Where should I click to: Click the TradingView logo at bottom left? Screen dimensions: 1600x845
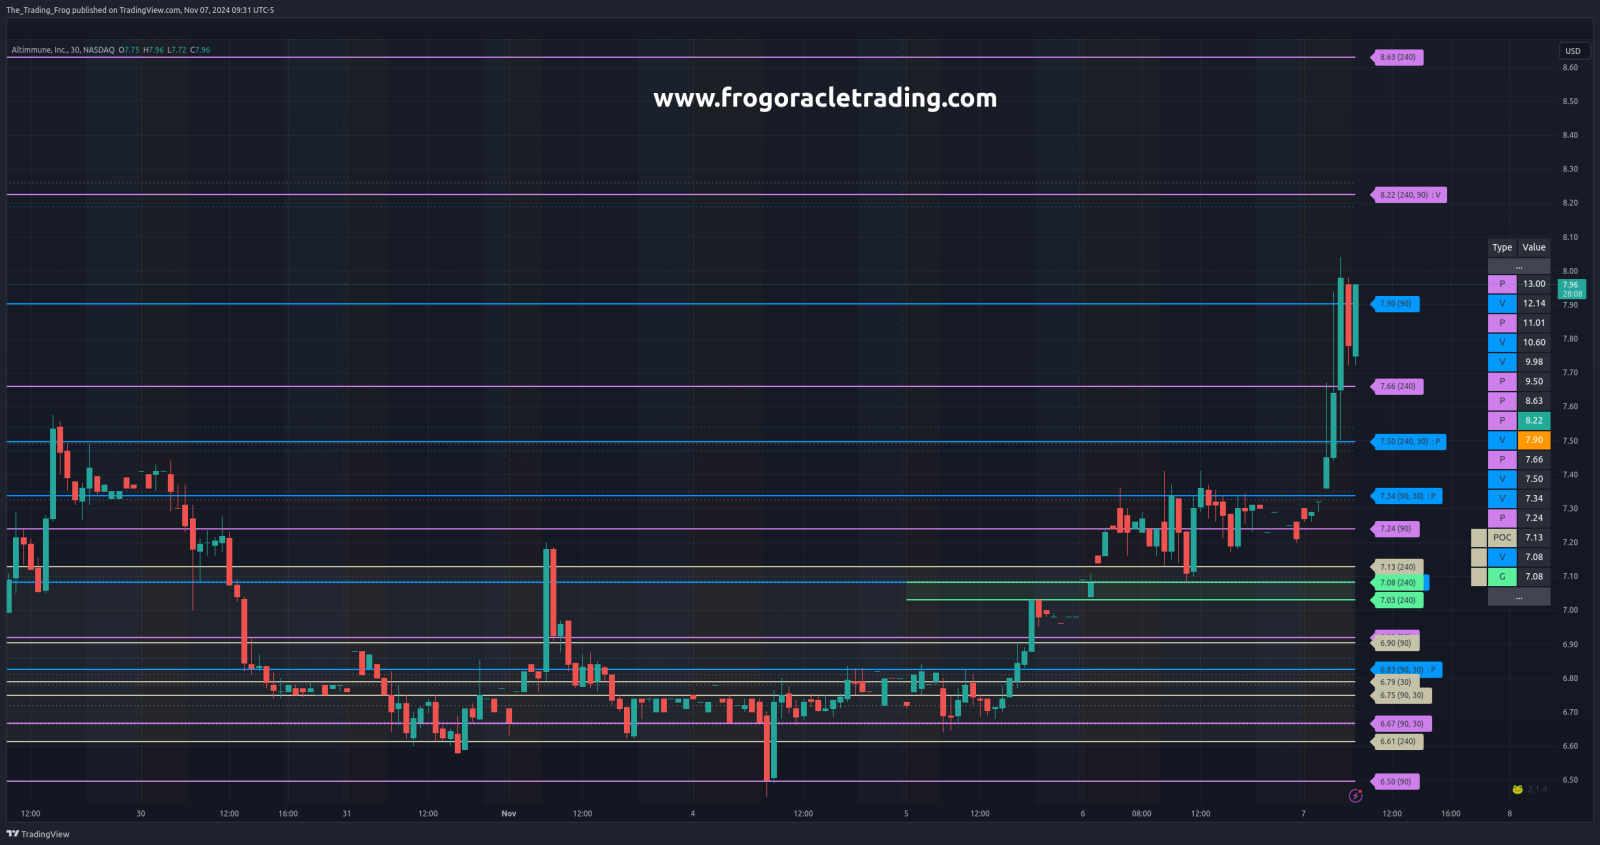pos(38,834)
